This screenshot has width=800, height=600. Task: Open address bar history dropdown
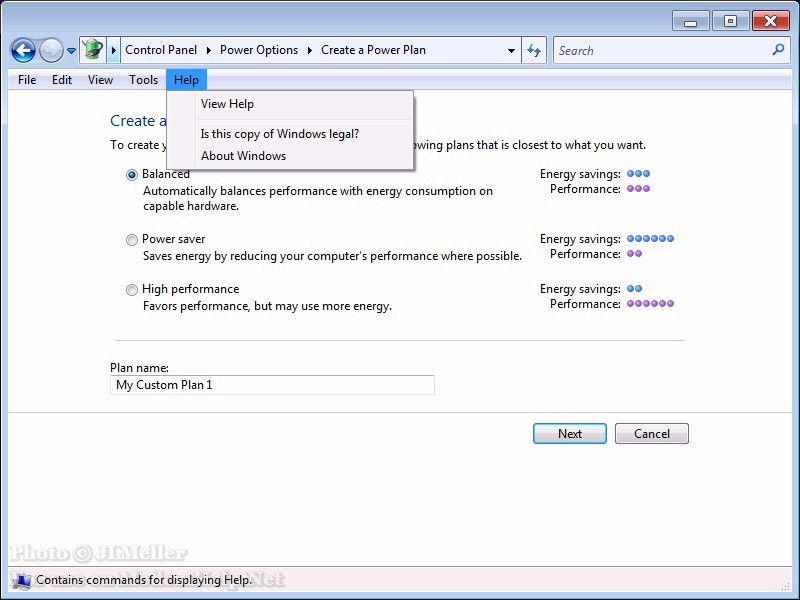pyautogui.click(x=511, y=51)
